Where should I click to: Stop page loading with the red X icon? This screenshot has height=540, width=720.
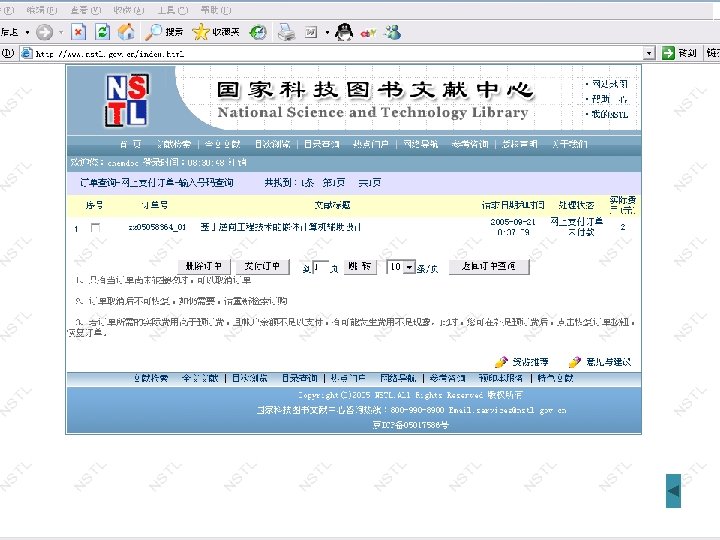tap(79, 32)
